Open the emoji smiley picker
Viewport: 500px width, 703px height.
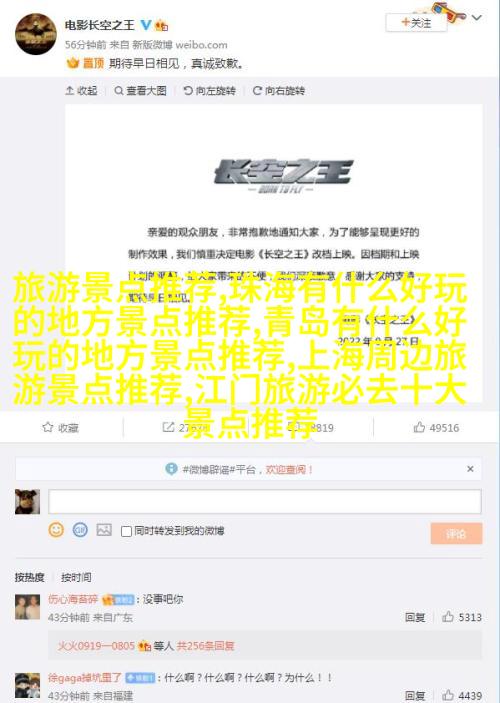pos(56,530)
